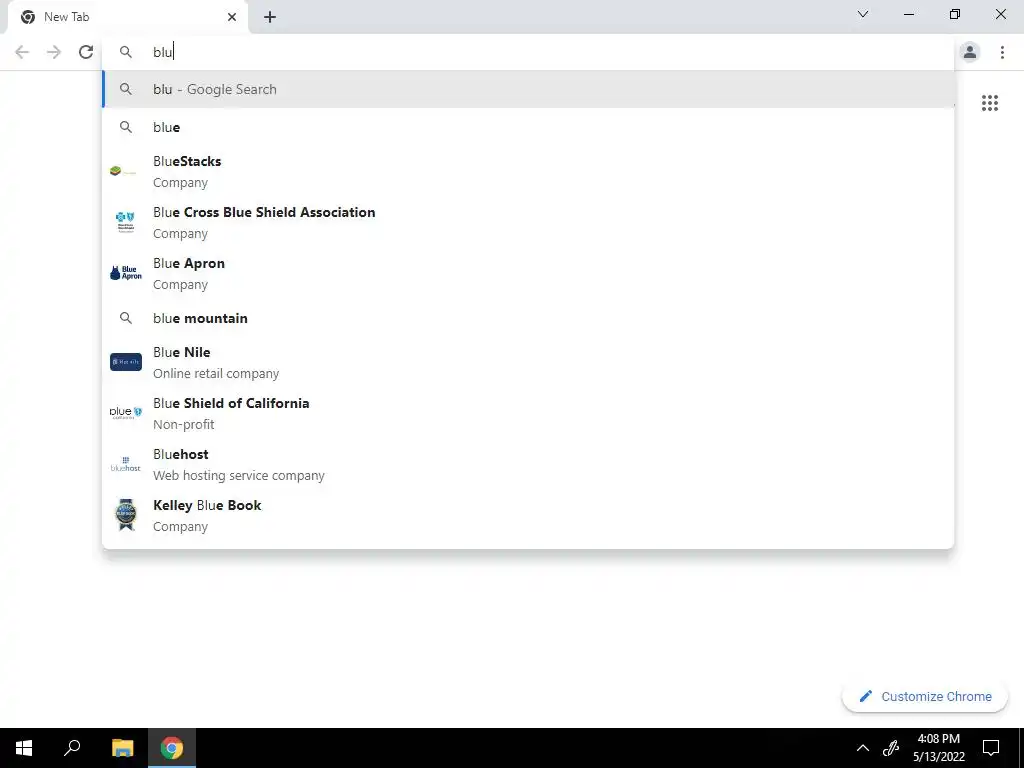1024x768 pixels.
Task: Open the Windows notification center
Action: coord(991,748)
